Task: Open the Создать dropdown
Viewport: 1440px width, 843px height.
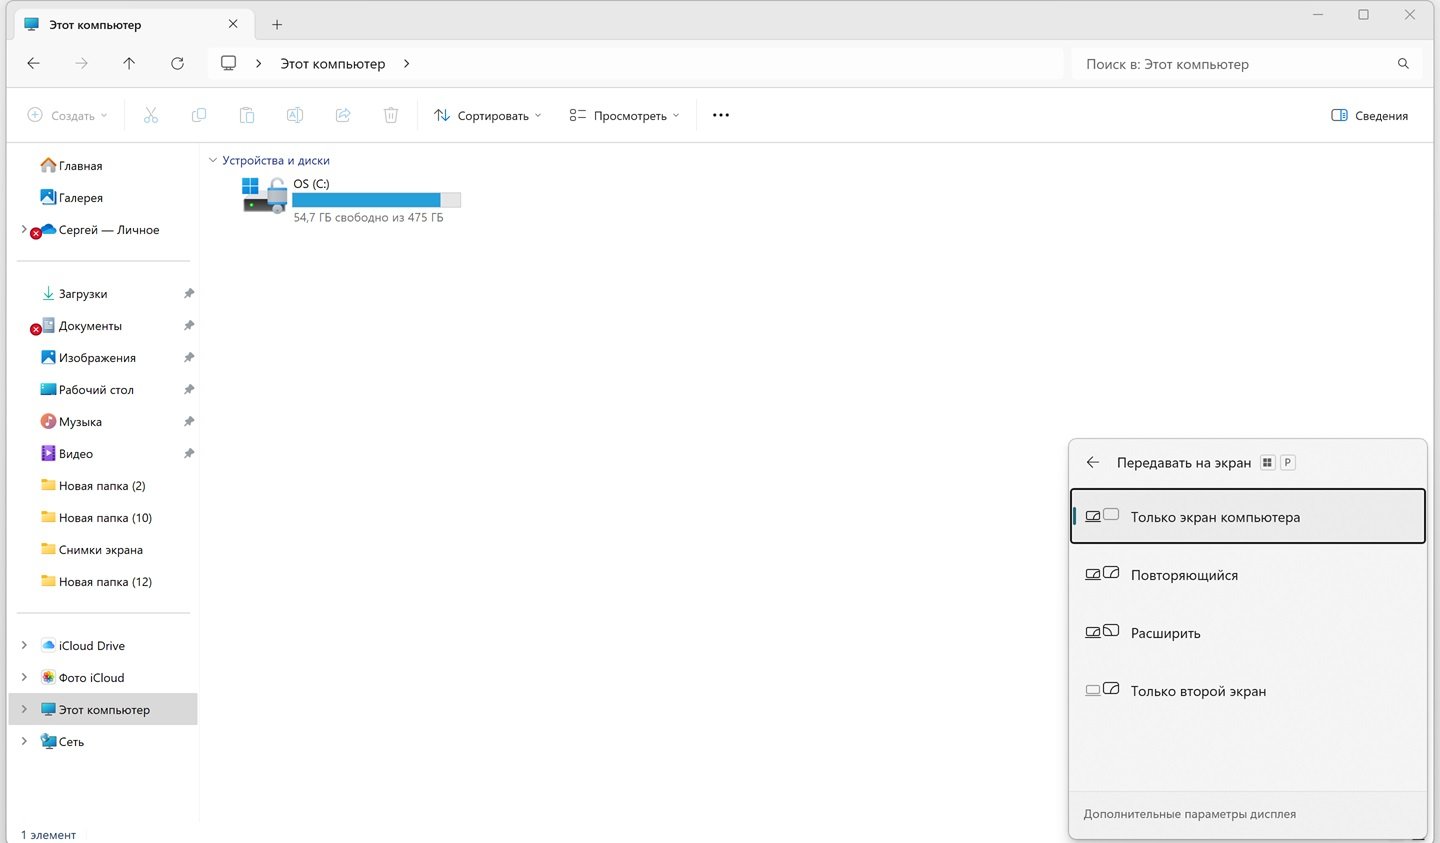Action: point(67,115)
